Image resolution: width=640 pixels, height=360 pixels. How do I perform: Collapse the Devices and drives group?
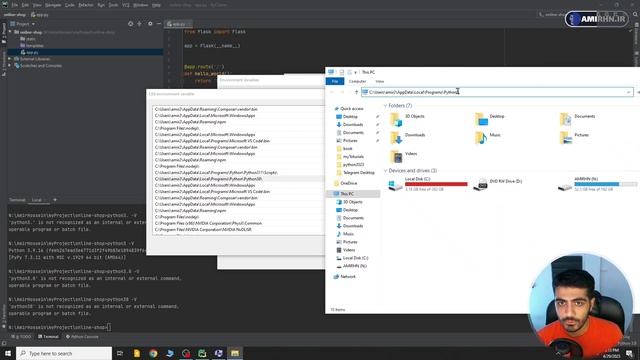pos(385,171)
